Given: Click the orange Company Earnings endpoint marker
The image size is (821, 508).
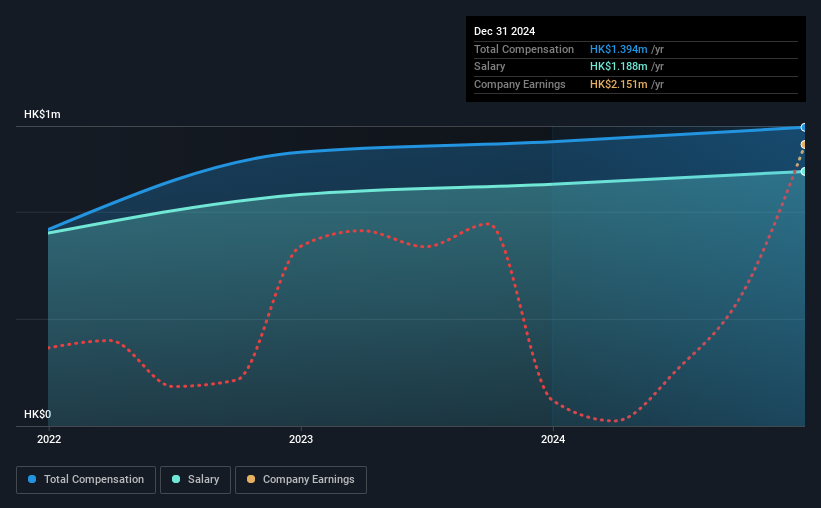Looking at the screenshot, I should tap(803, 145).
